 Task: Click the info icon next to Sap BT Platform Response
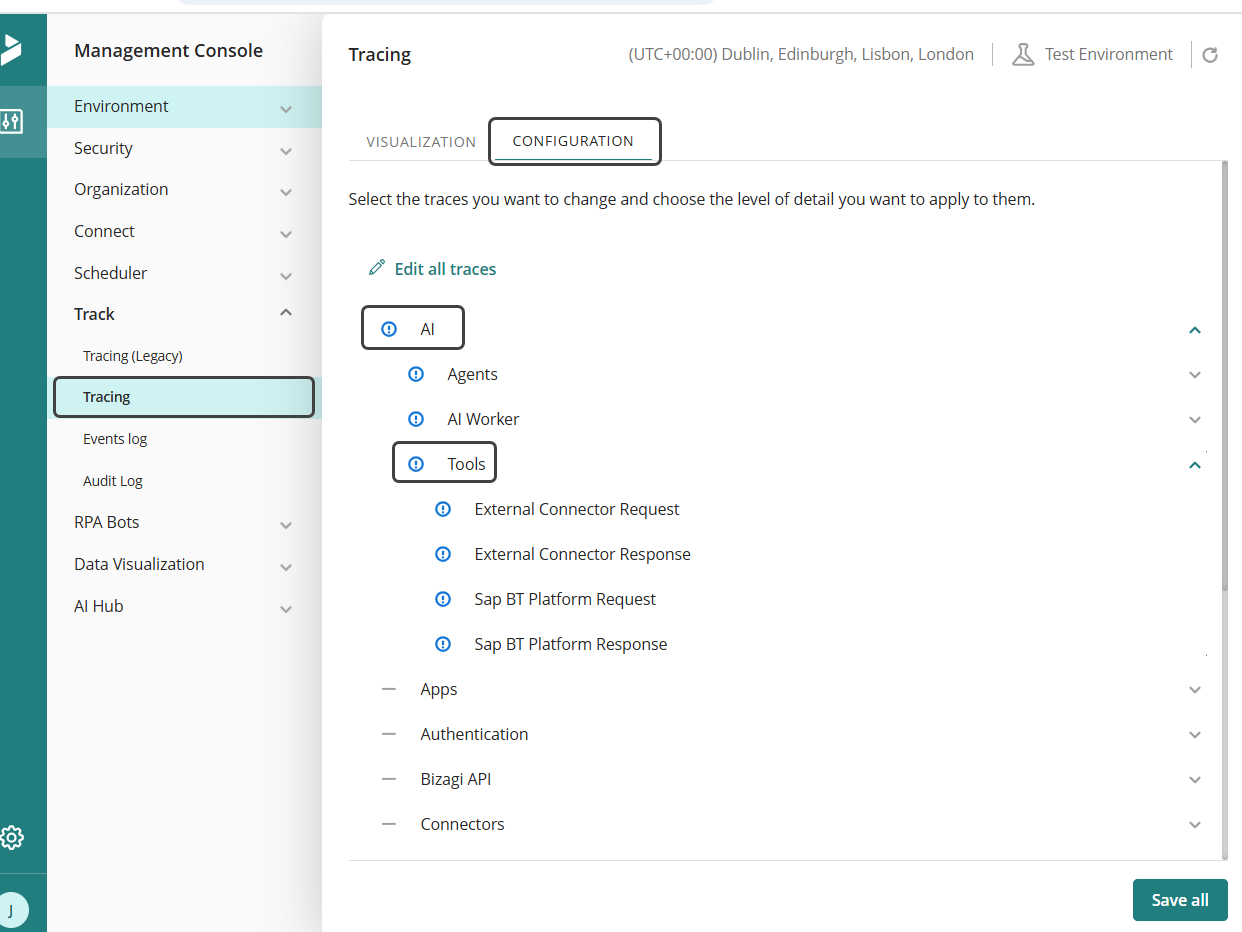(x=443, y=644)
